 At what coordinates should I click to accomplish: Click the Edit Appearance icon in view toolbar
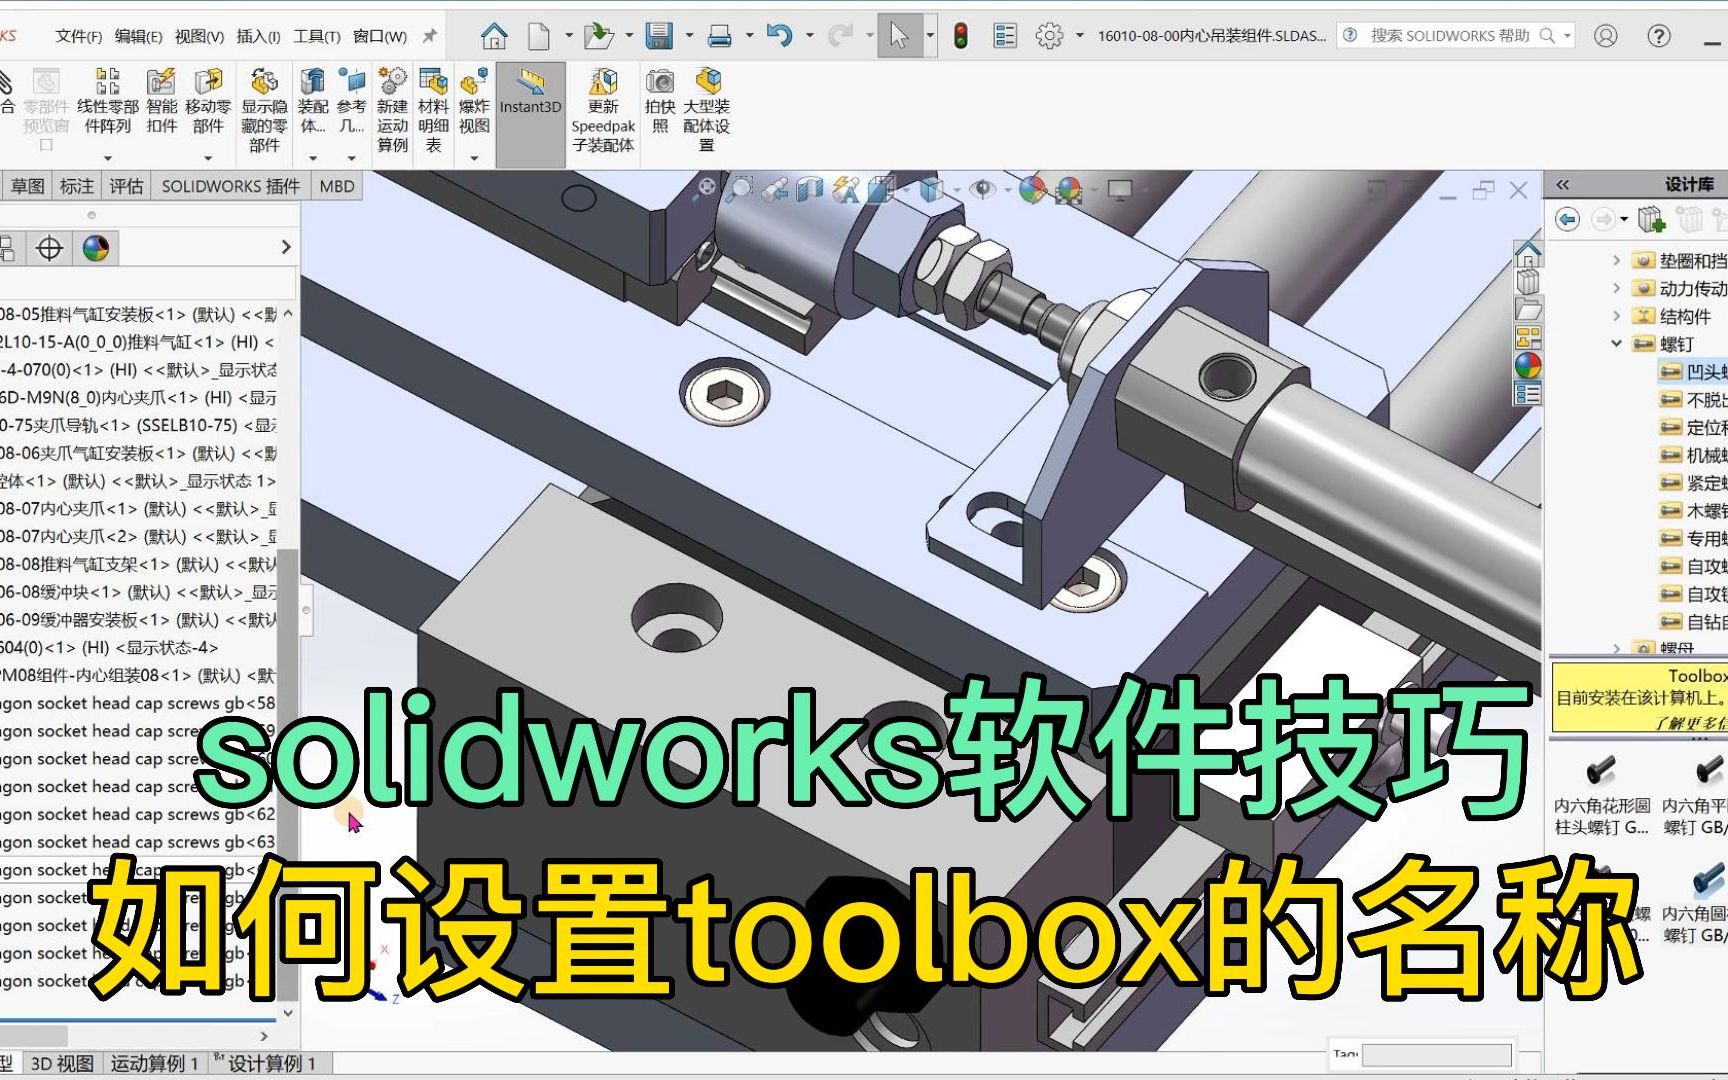coord(1032,188)
